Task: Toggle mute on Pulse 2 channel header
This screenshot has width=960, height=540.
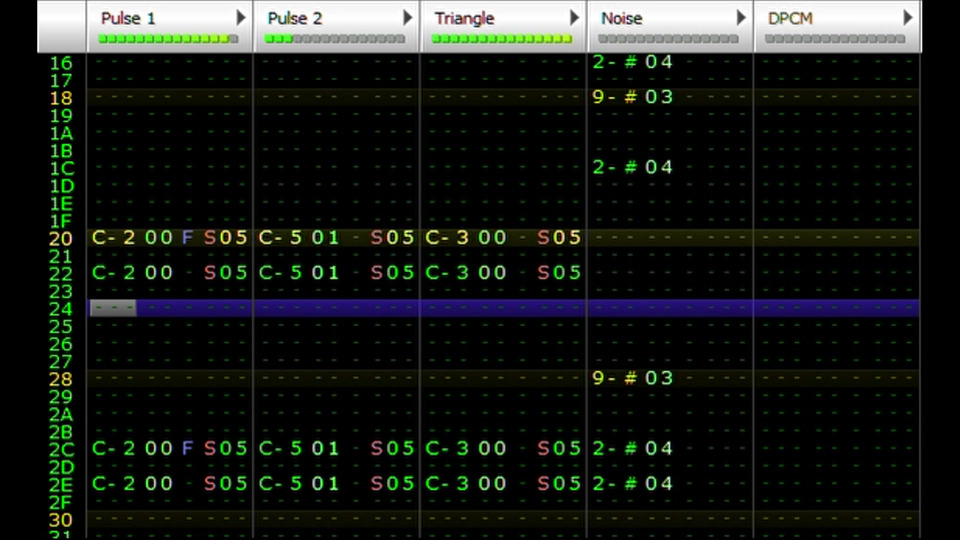Action: click(x=294, y=18)
